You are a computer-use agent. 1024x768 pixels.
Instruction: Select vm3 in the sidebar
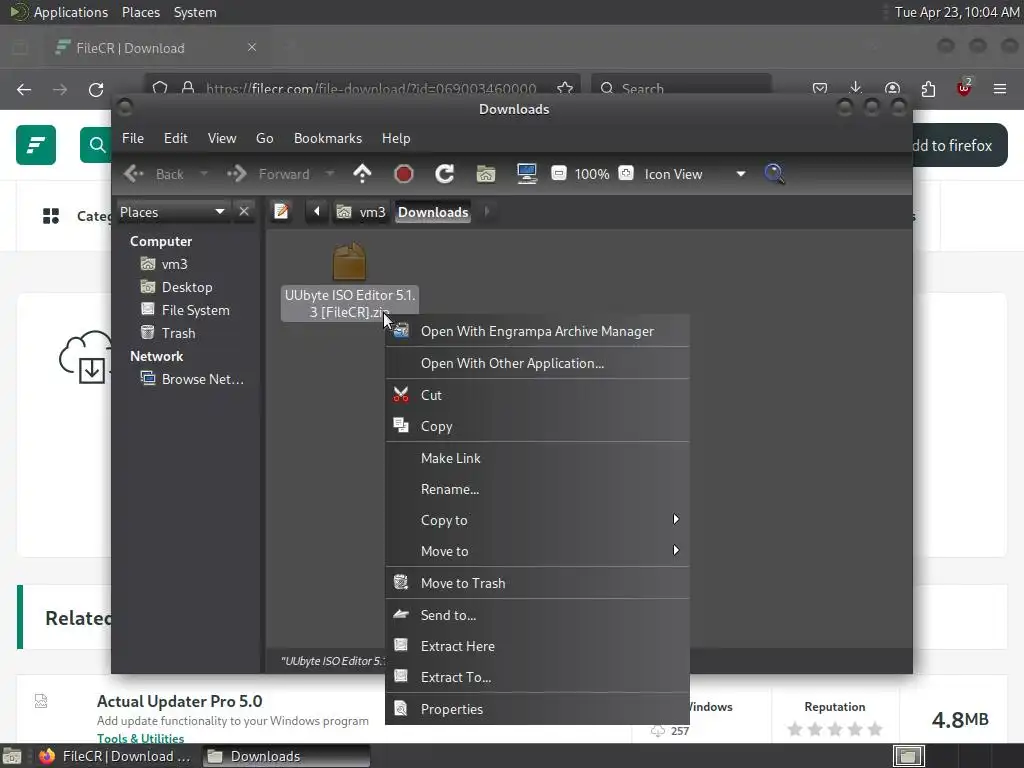pyautogui.click(x=174, y=264)
